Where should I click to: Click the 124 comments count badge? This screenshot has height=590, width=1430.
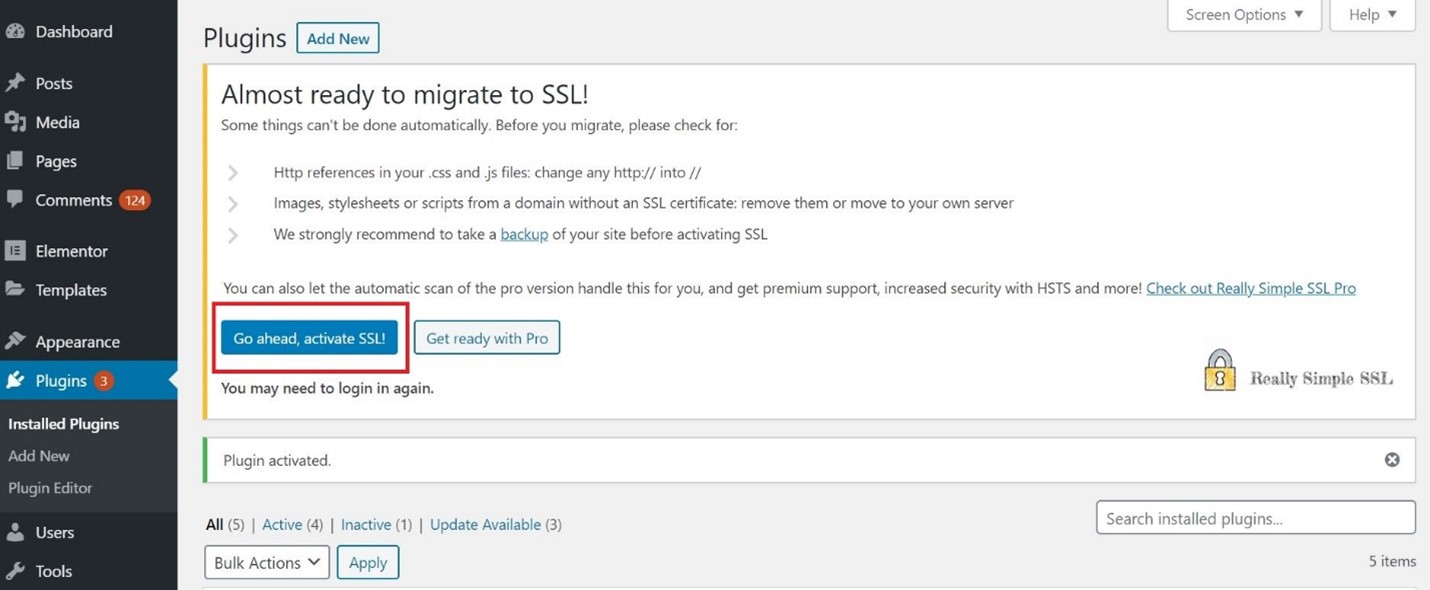pos(134,200)
